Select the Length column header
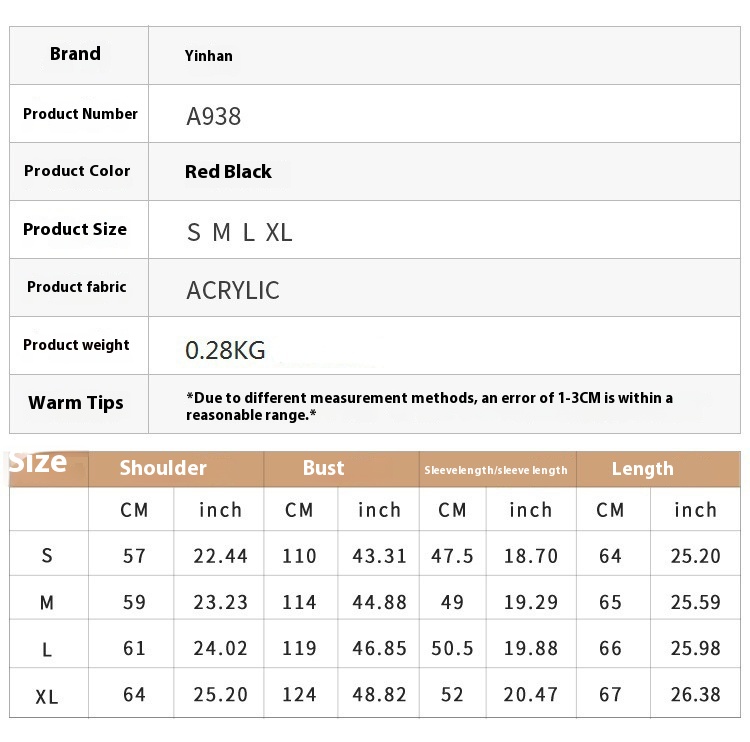 point(642,469)
